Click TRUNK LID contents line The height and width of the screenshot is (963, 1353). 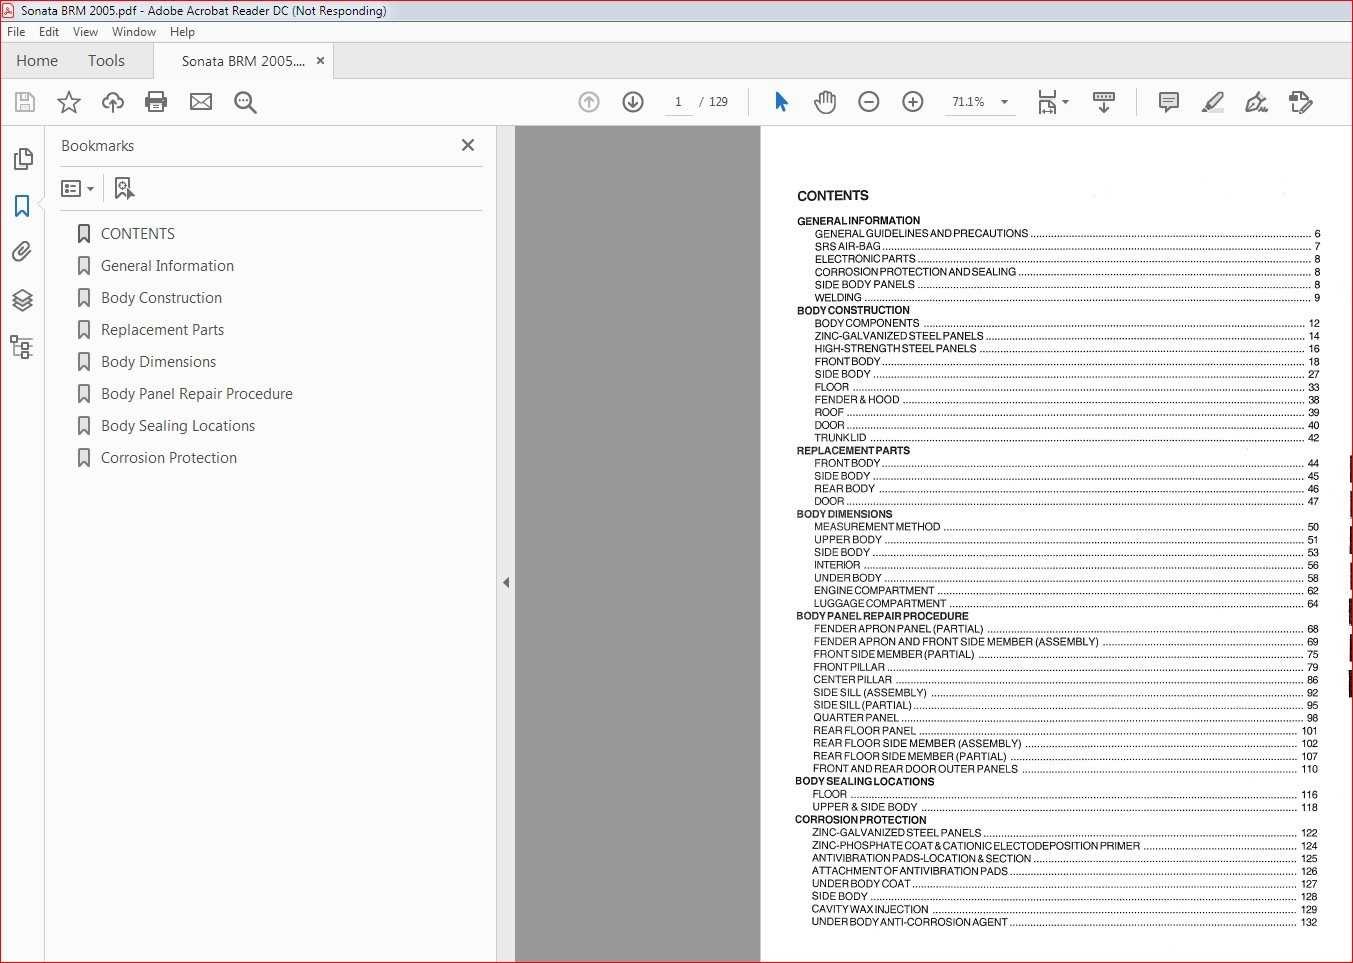tap(1067, 438)
